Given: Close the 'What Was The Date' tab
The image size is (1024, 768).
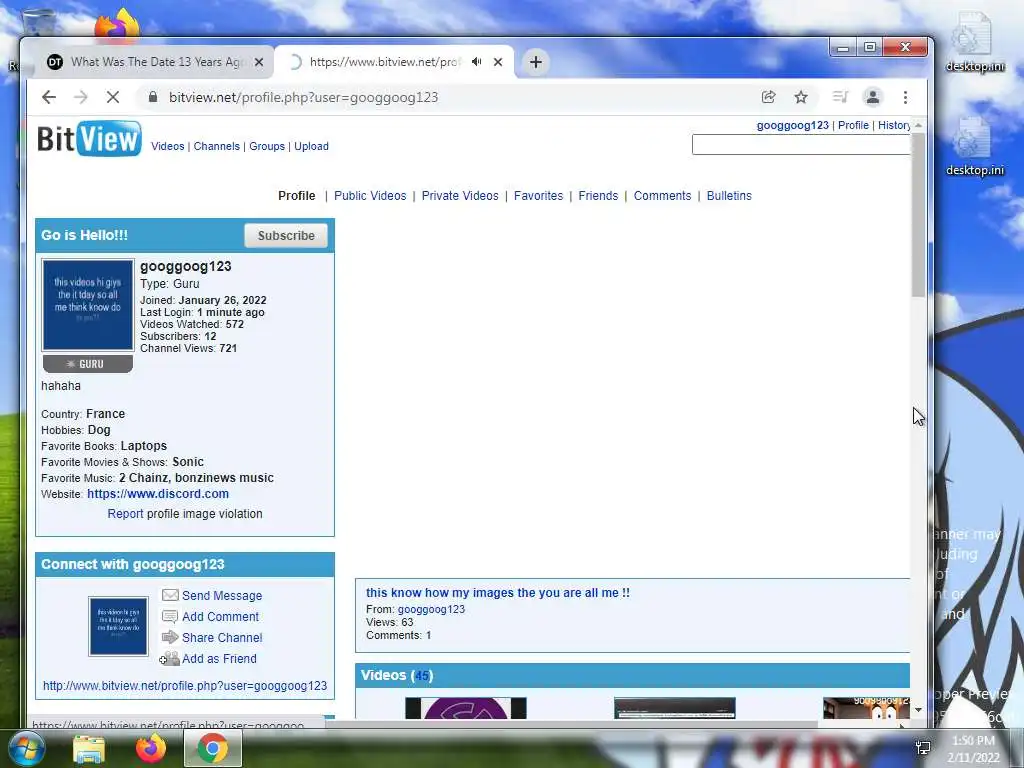Looking at the screenshot, I should point(259,62).
